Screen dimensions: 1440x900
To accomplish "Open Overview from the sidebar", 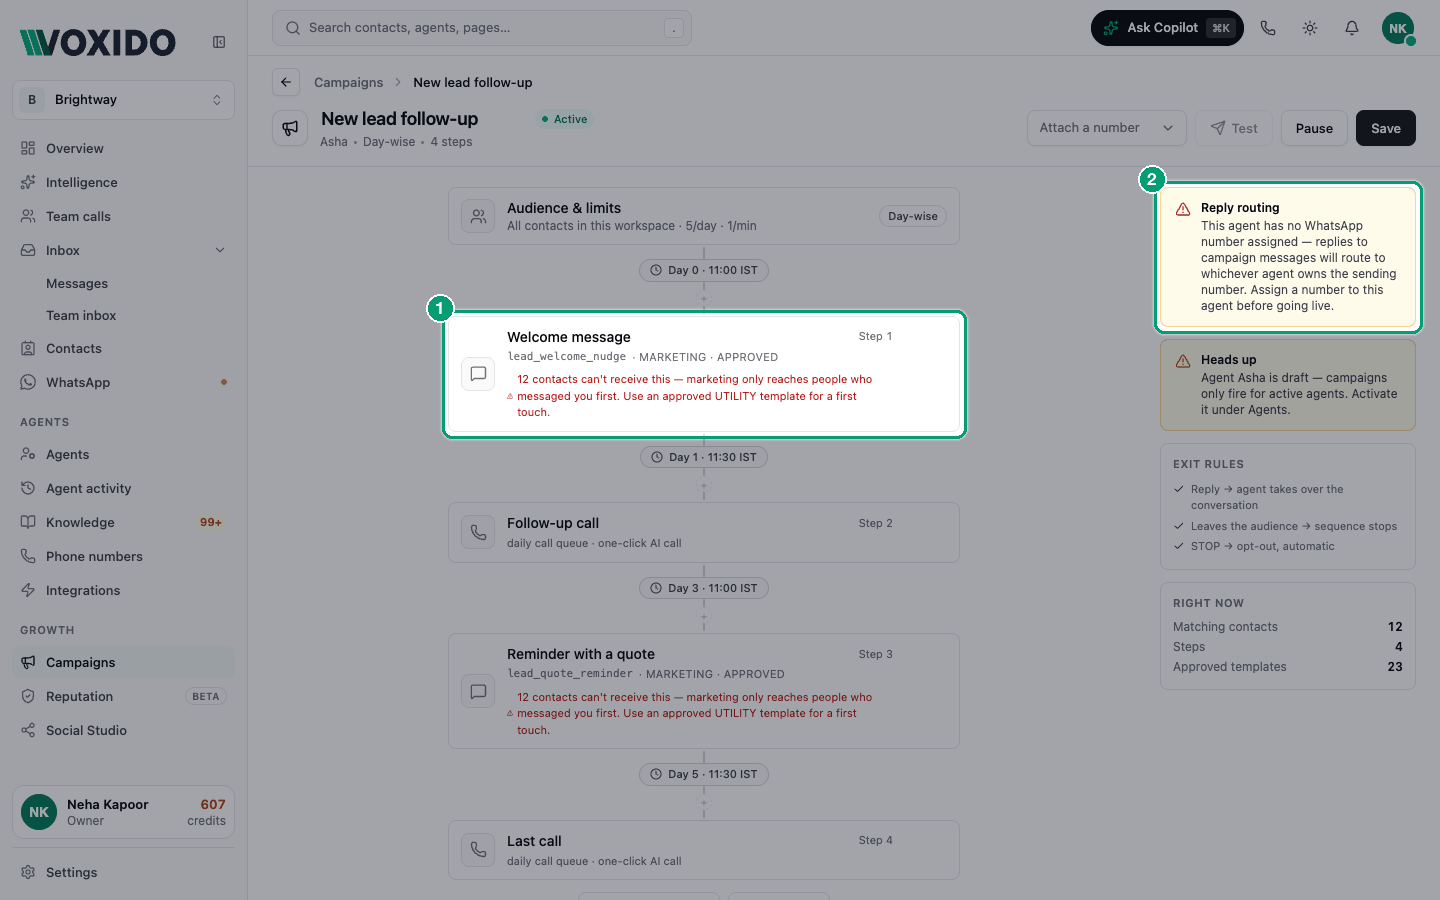I will pos(123,148).
